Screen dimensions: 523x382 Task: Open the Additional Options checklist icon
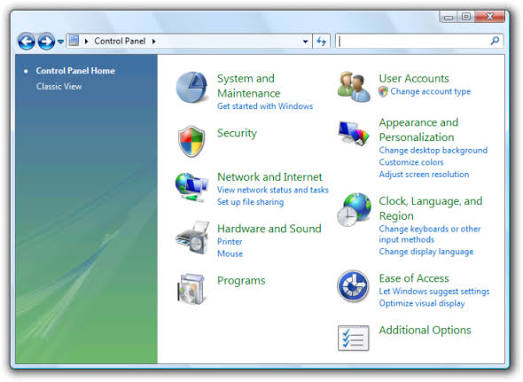pyautogui.click(x=353, y=338)
